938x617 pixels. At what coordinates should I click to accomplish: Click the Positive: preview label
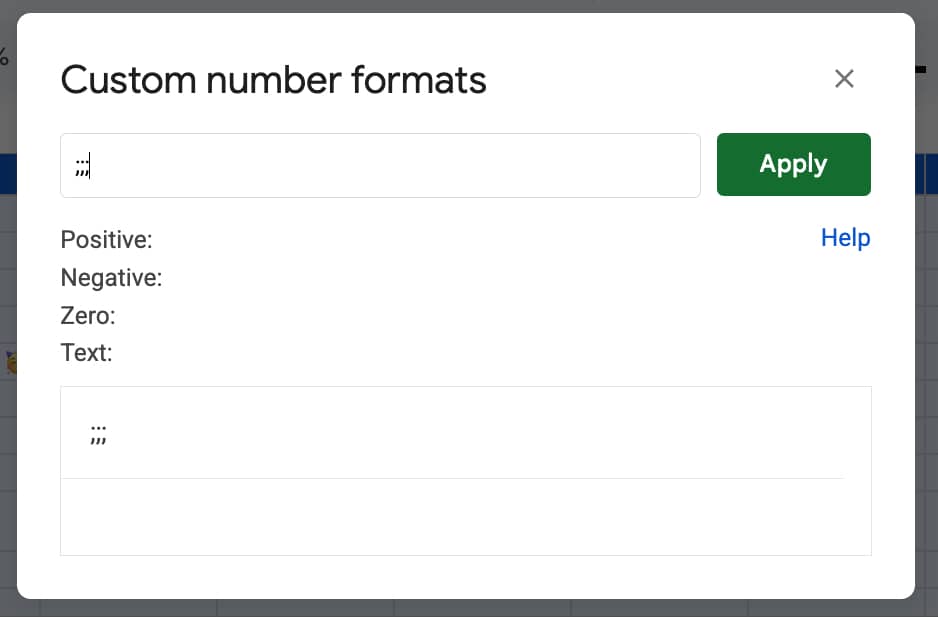[106, 240]
